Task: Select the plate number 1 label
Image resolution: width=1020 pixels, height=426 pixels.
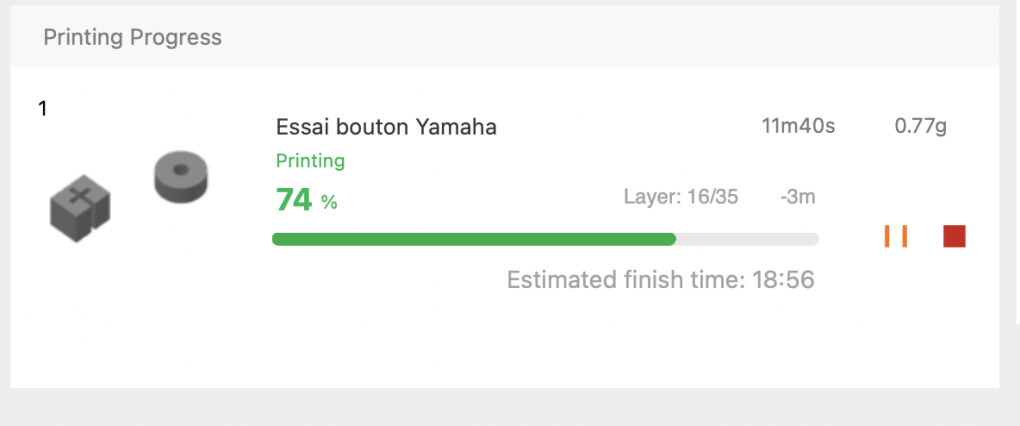Action: 43,109
